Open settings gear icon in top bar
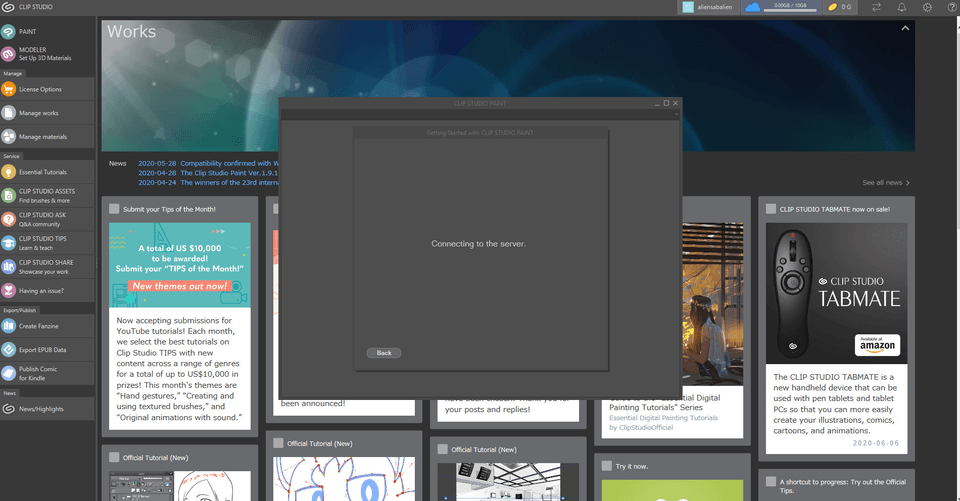Viewport: 960px width, 501px height. click(x=927, y=8)
